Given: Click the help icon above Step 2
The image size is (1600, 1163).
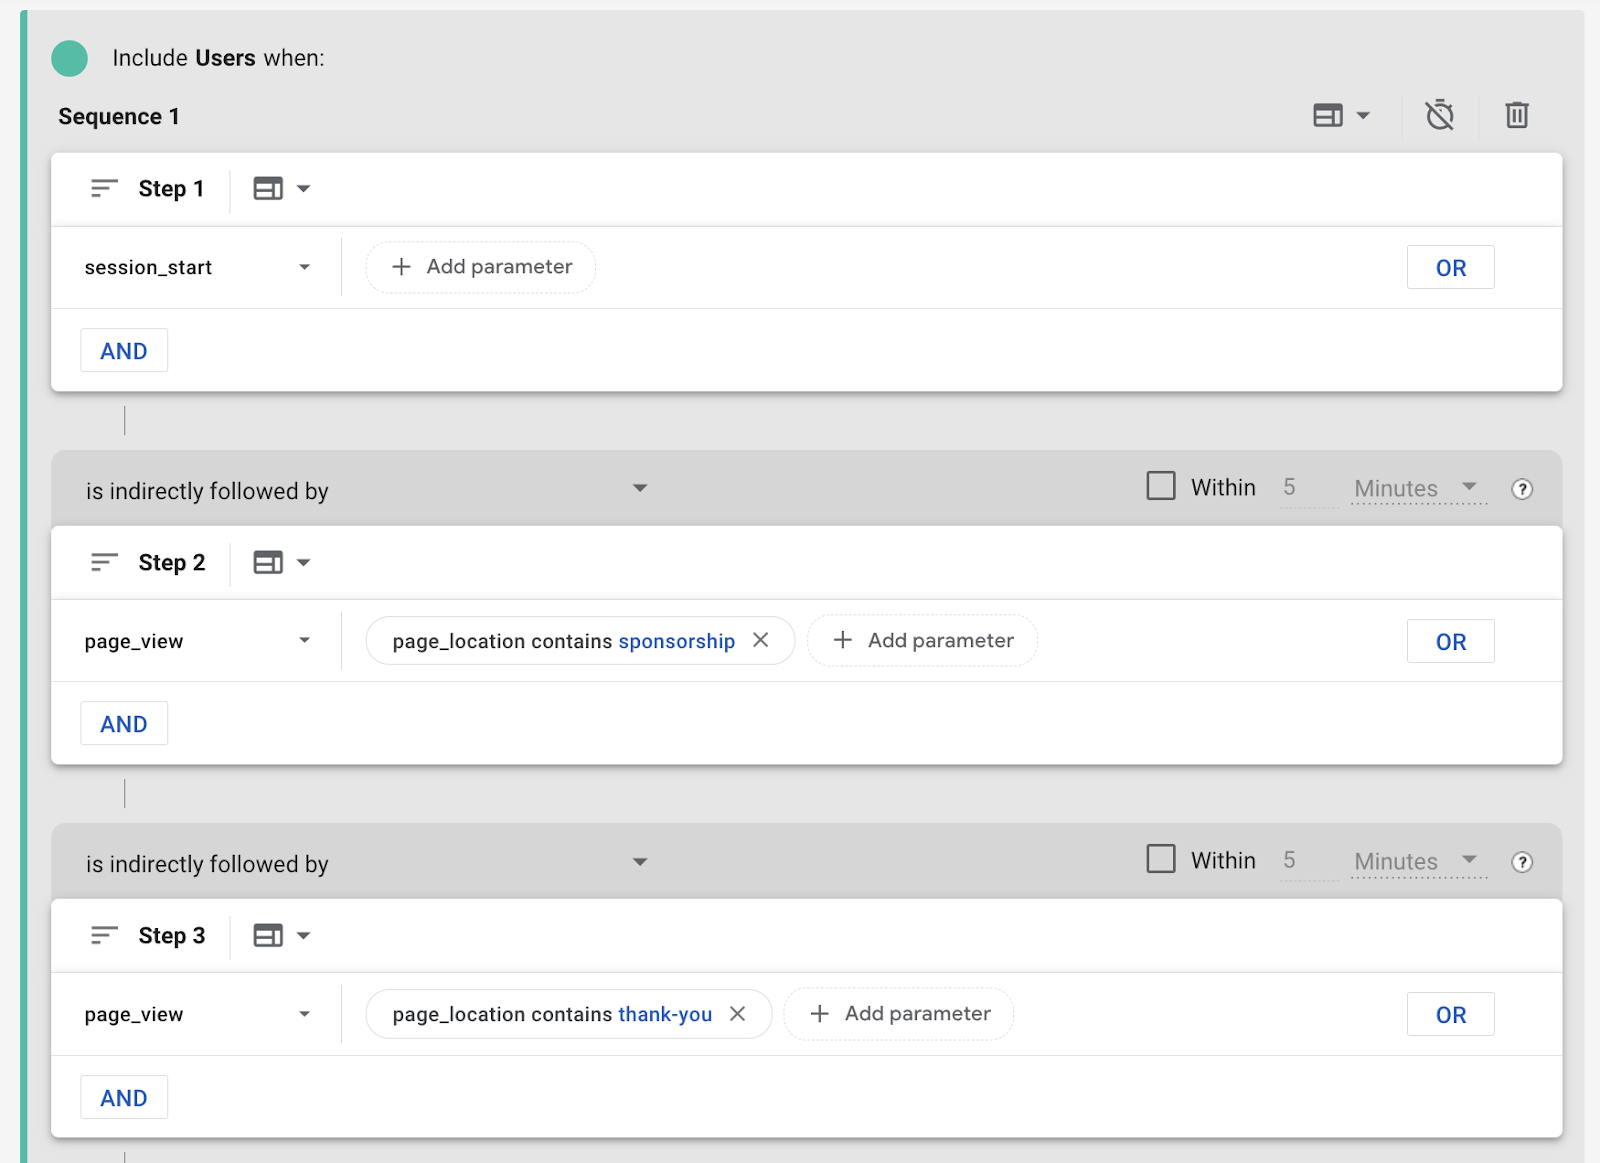Looking at the screenshot, I should [x=1521, y=489].
